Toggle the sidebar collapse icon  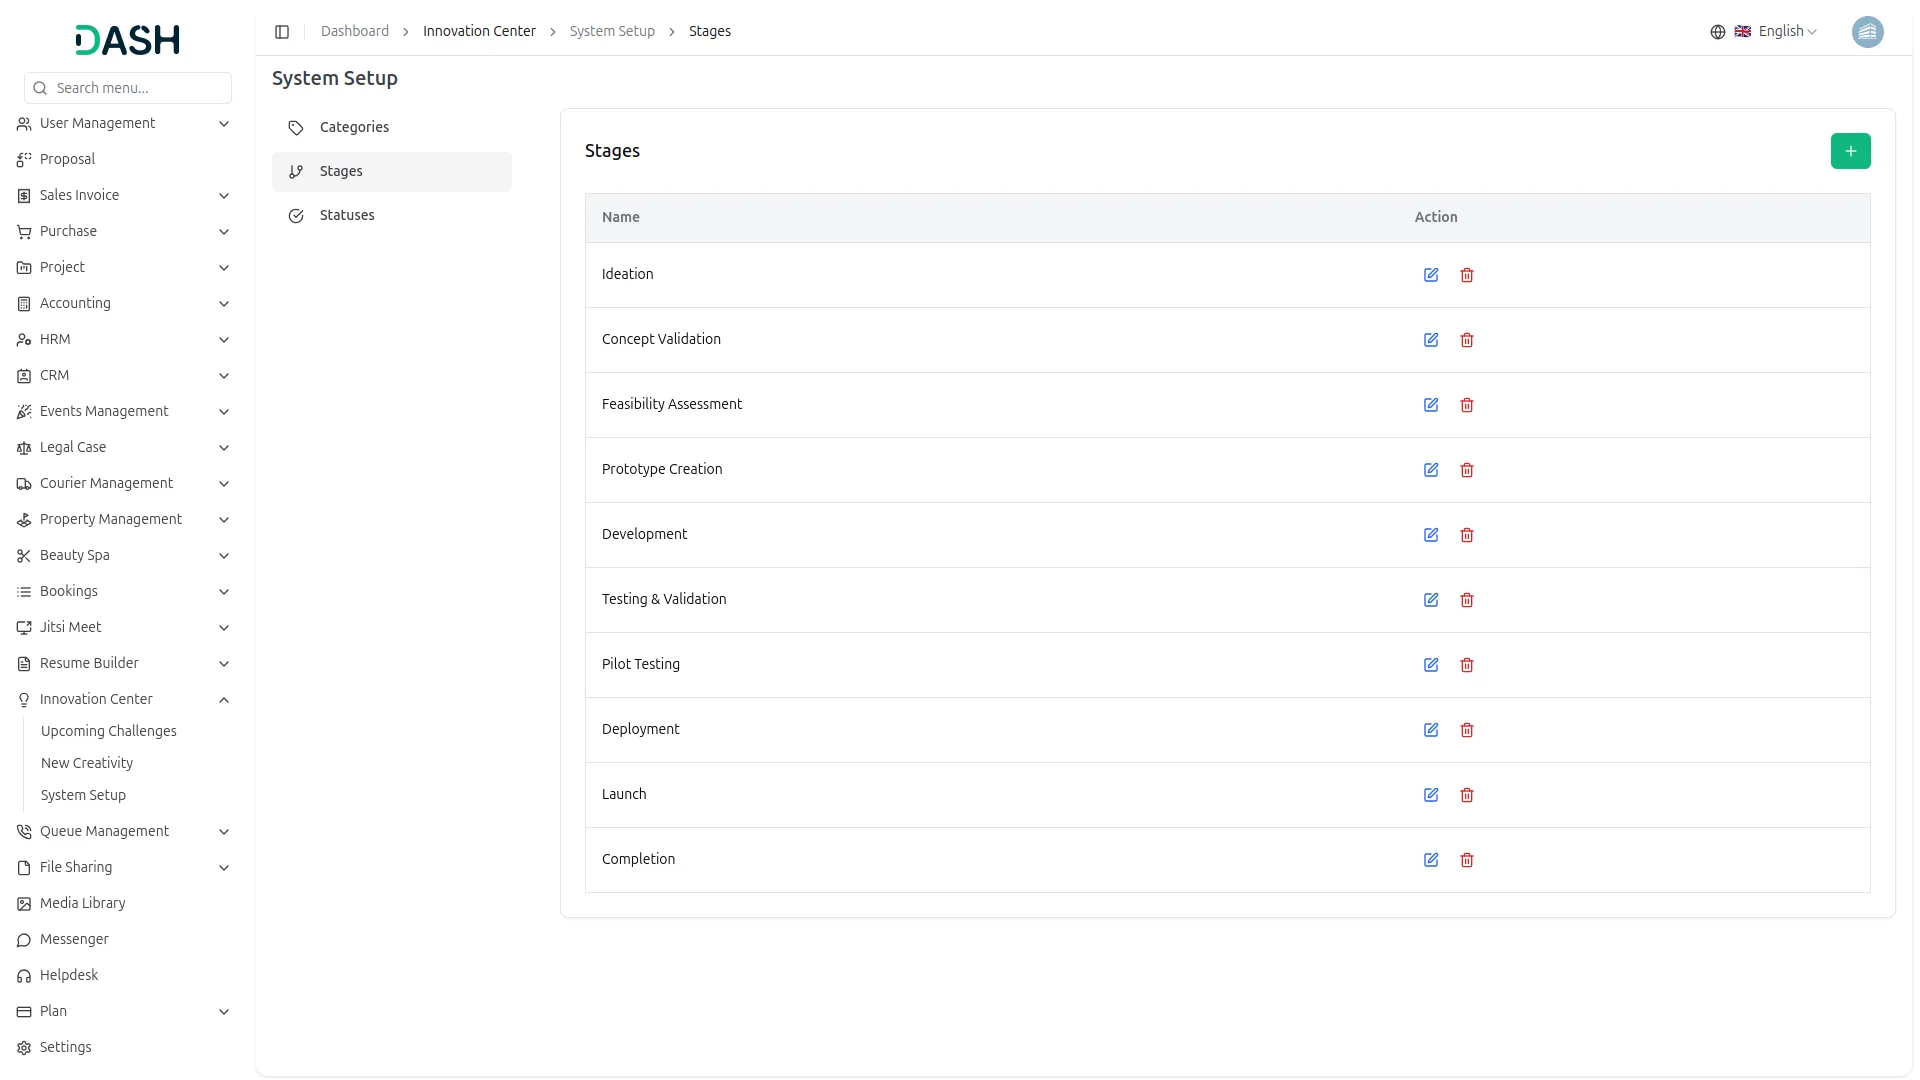tap(282, 32)
